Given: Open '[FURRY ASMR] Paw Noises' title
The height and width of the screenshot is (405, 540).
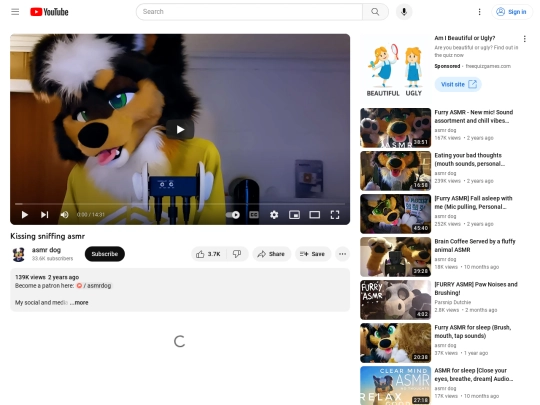Looking at the screenshot, I should click(x=476, y=289).
